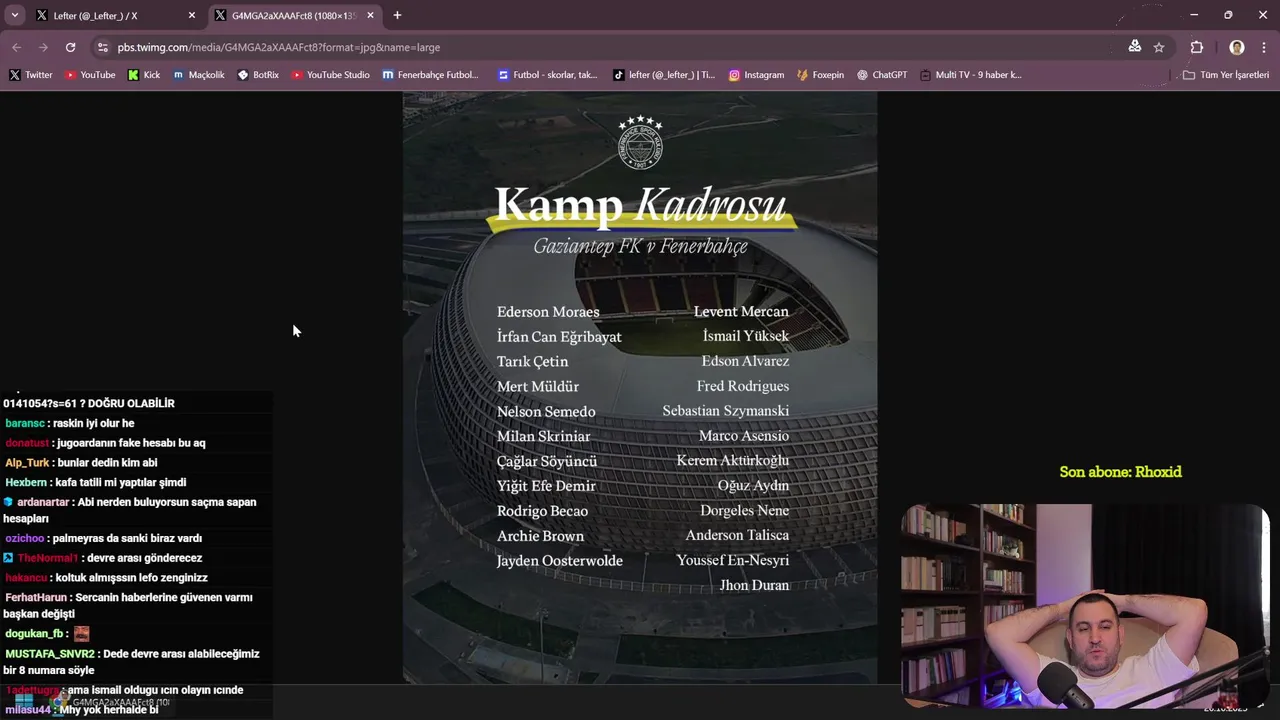Open the Kick bookmark
1280x720 pixels.
[144, 75]
